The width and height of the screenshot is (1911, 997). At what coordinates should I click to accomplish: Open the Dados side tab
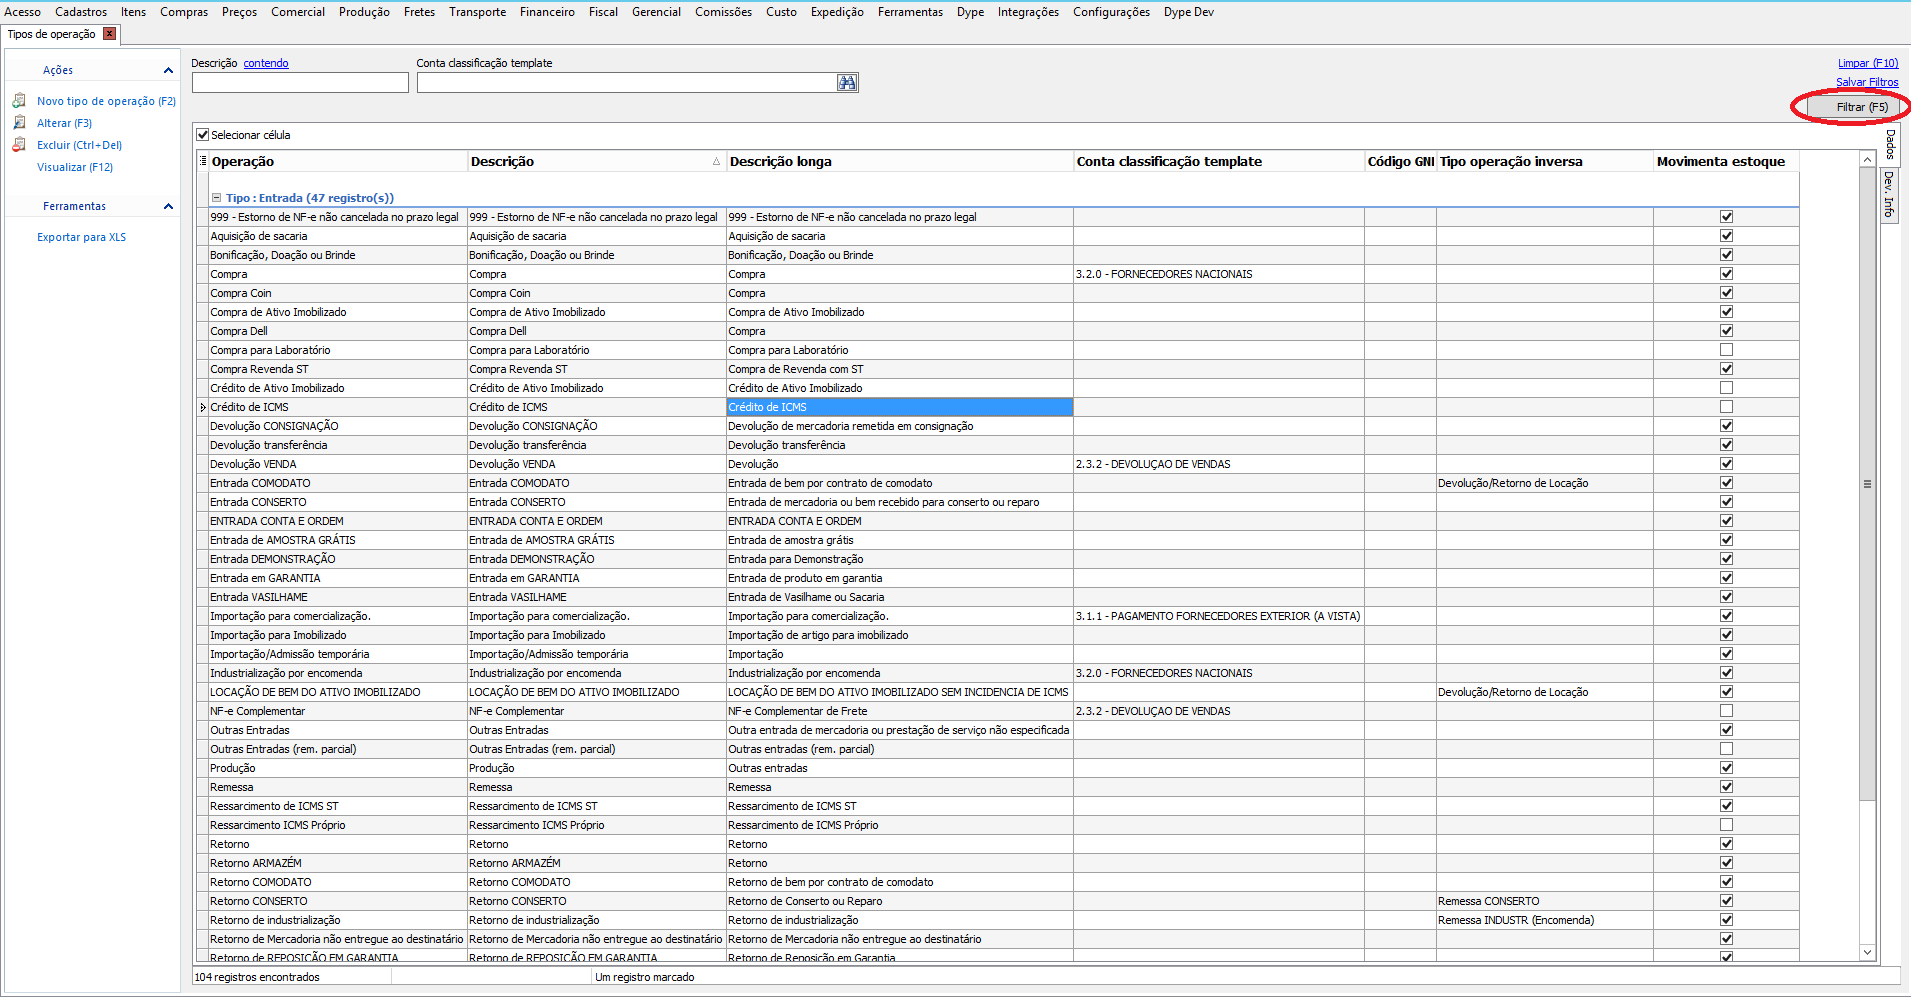click(1890, 145)
